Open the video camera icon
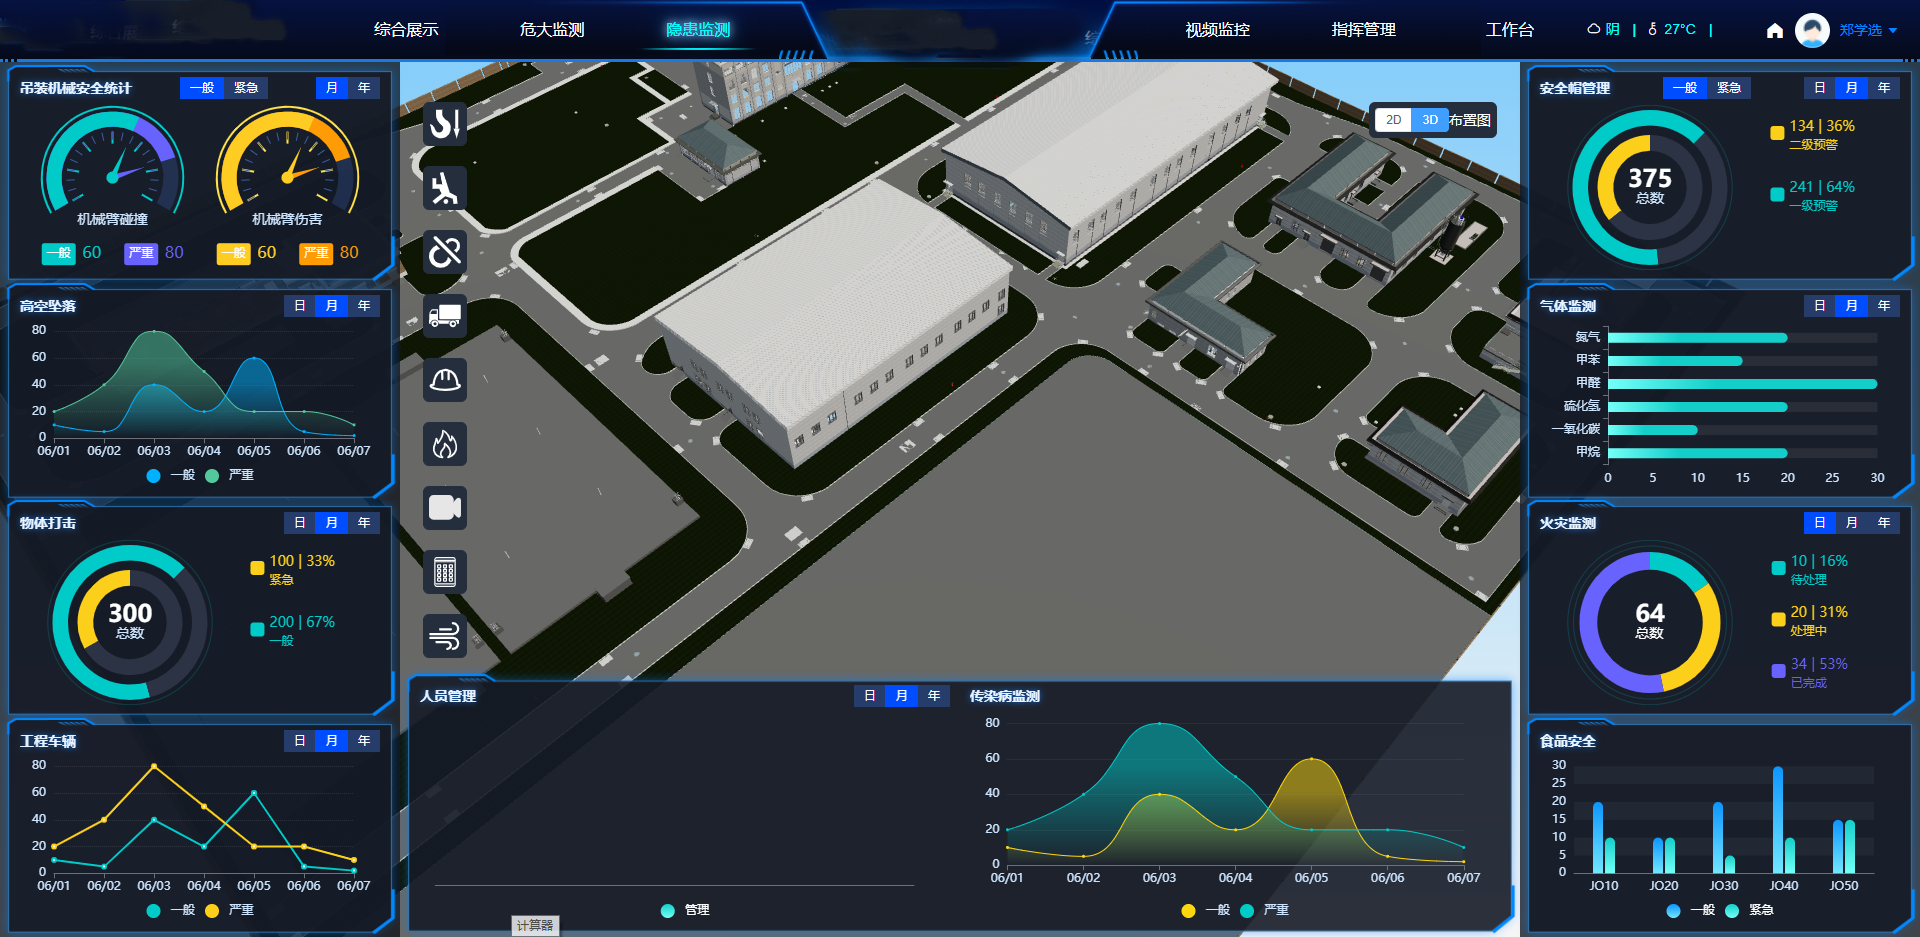1920x937 pixels. pos(445,508)
